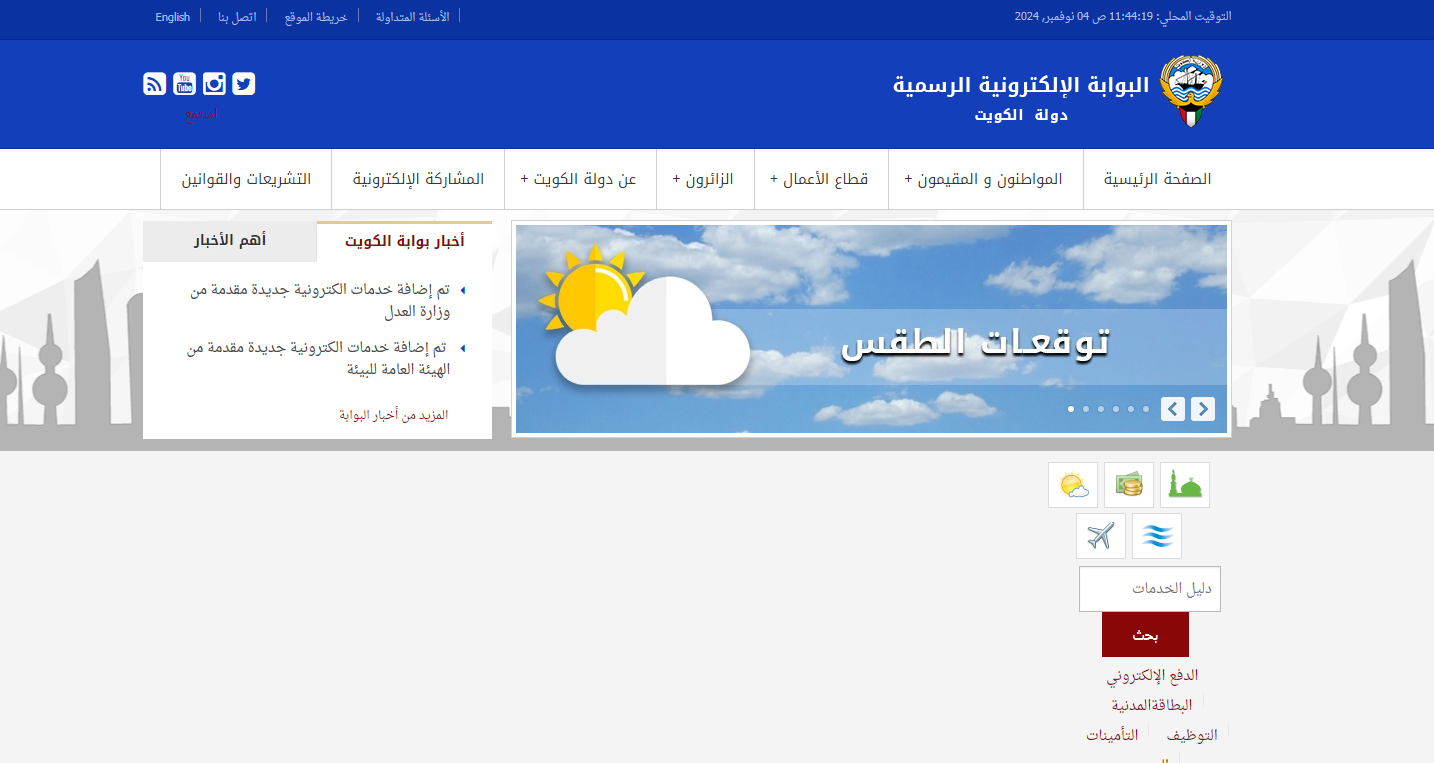
Task: Switch the site language to English
Action: pos(172,17)
